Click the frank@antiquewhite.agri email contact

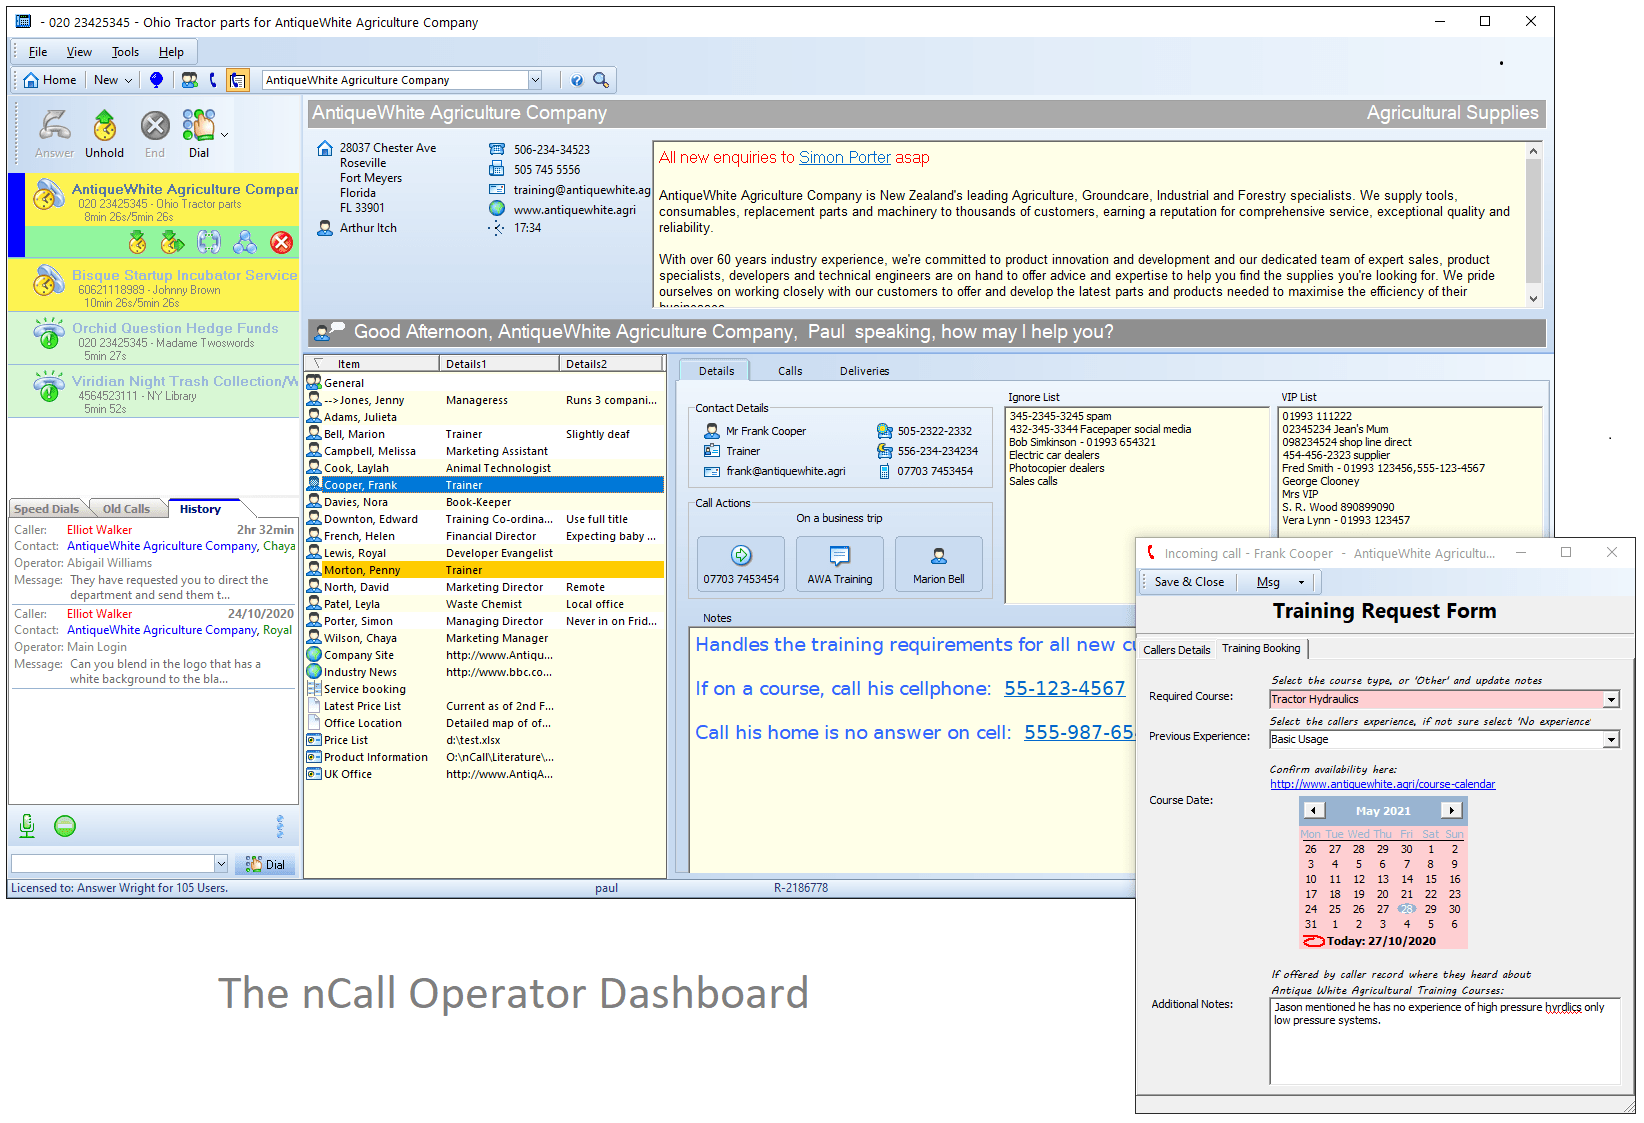(786, 471)
